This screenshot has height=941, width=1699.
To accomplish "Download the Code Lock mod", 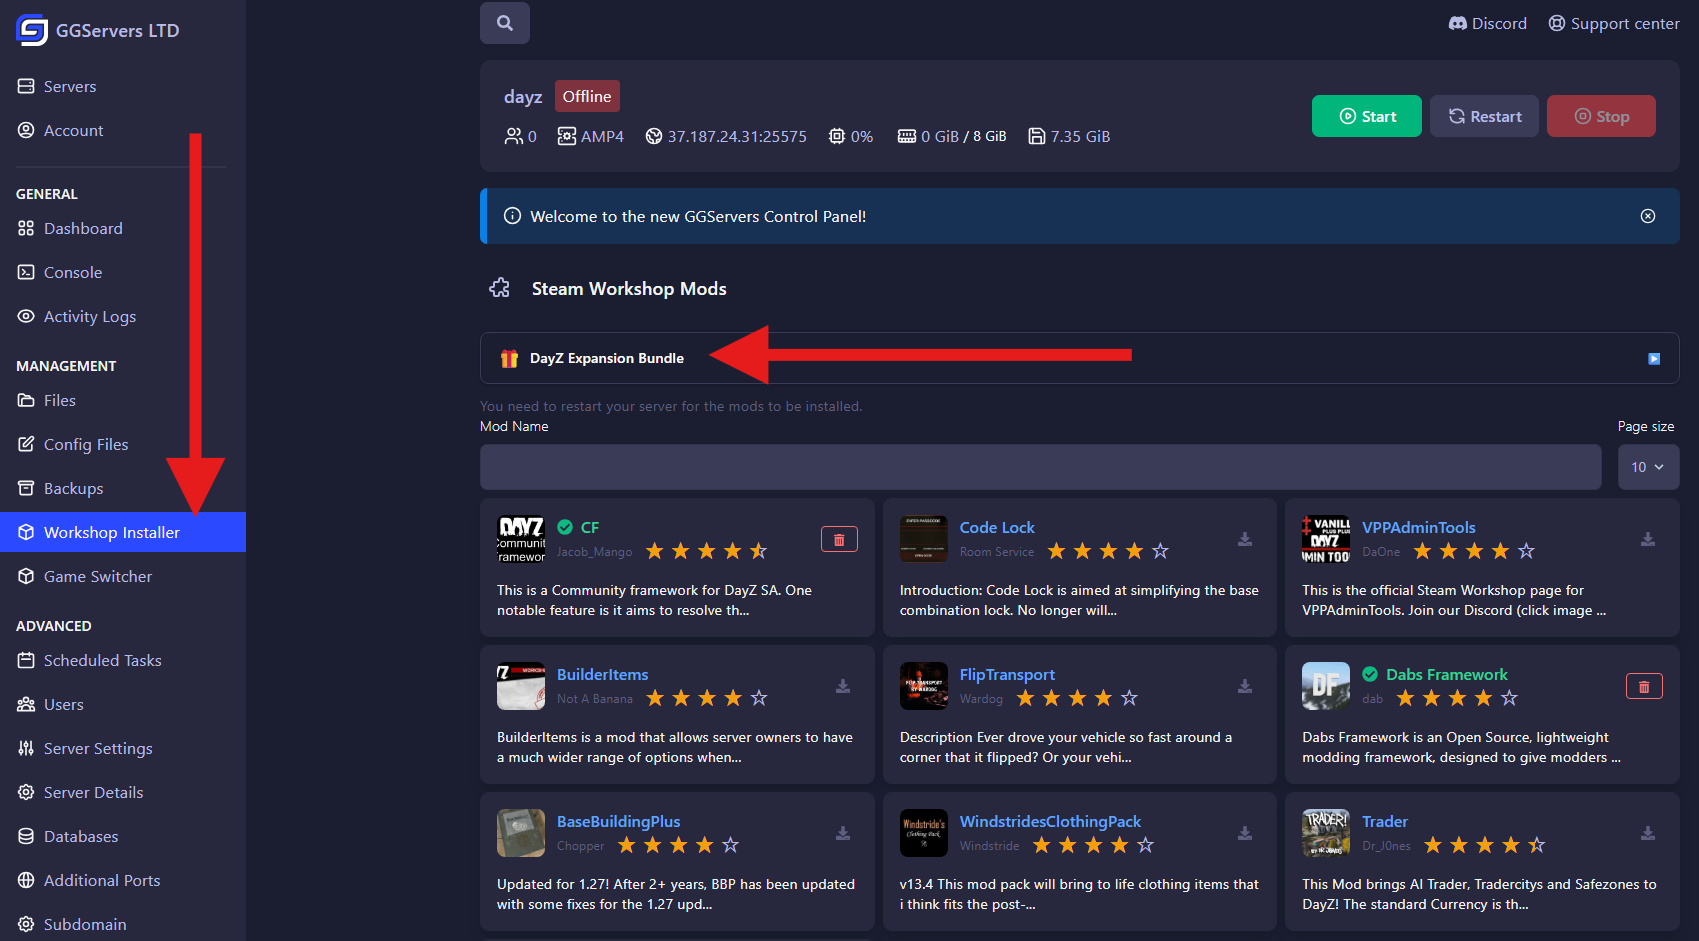I will [1245, 538].
